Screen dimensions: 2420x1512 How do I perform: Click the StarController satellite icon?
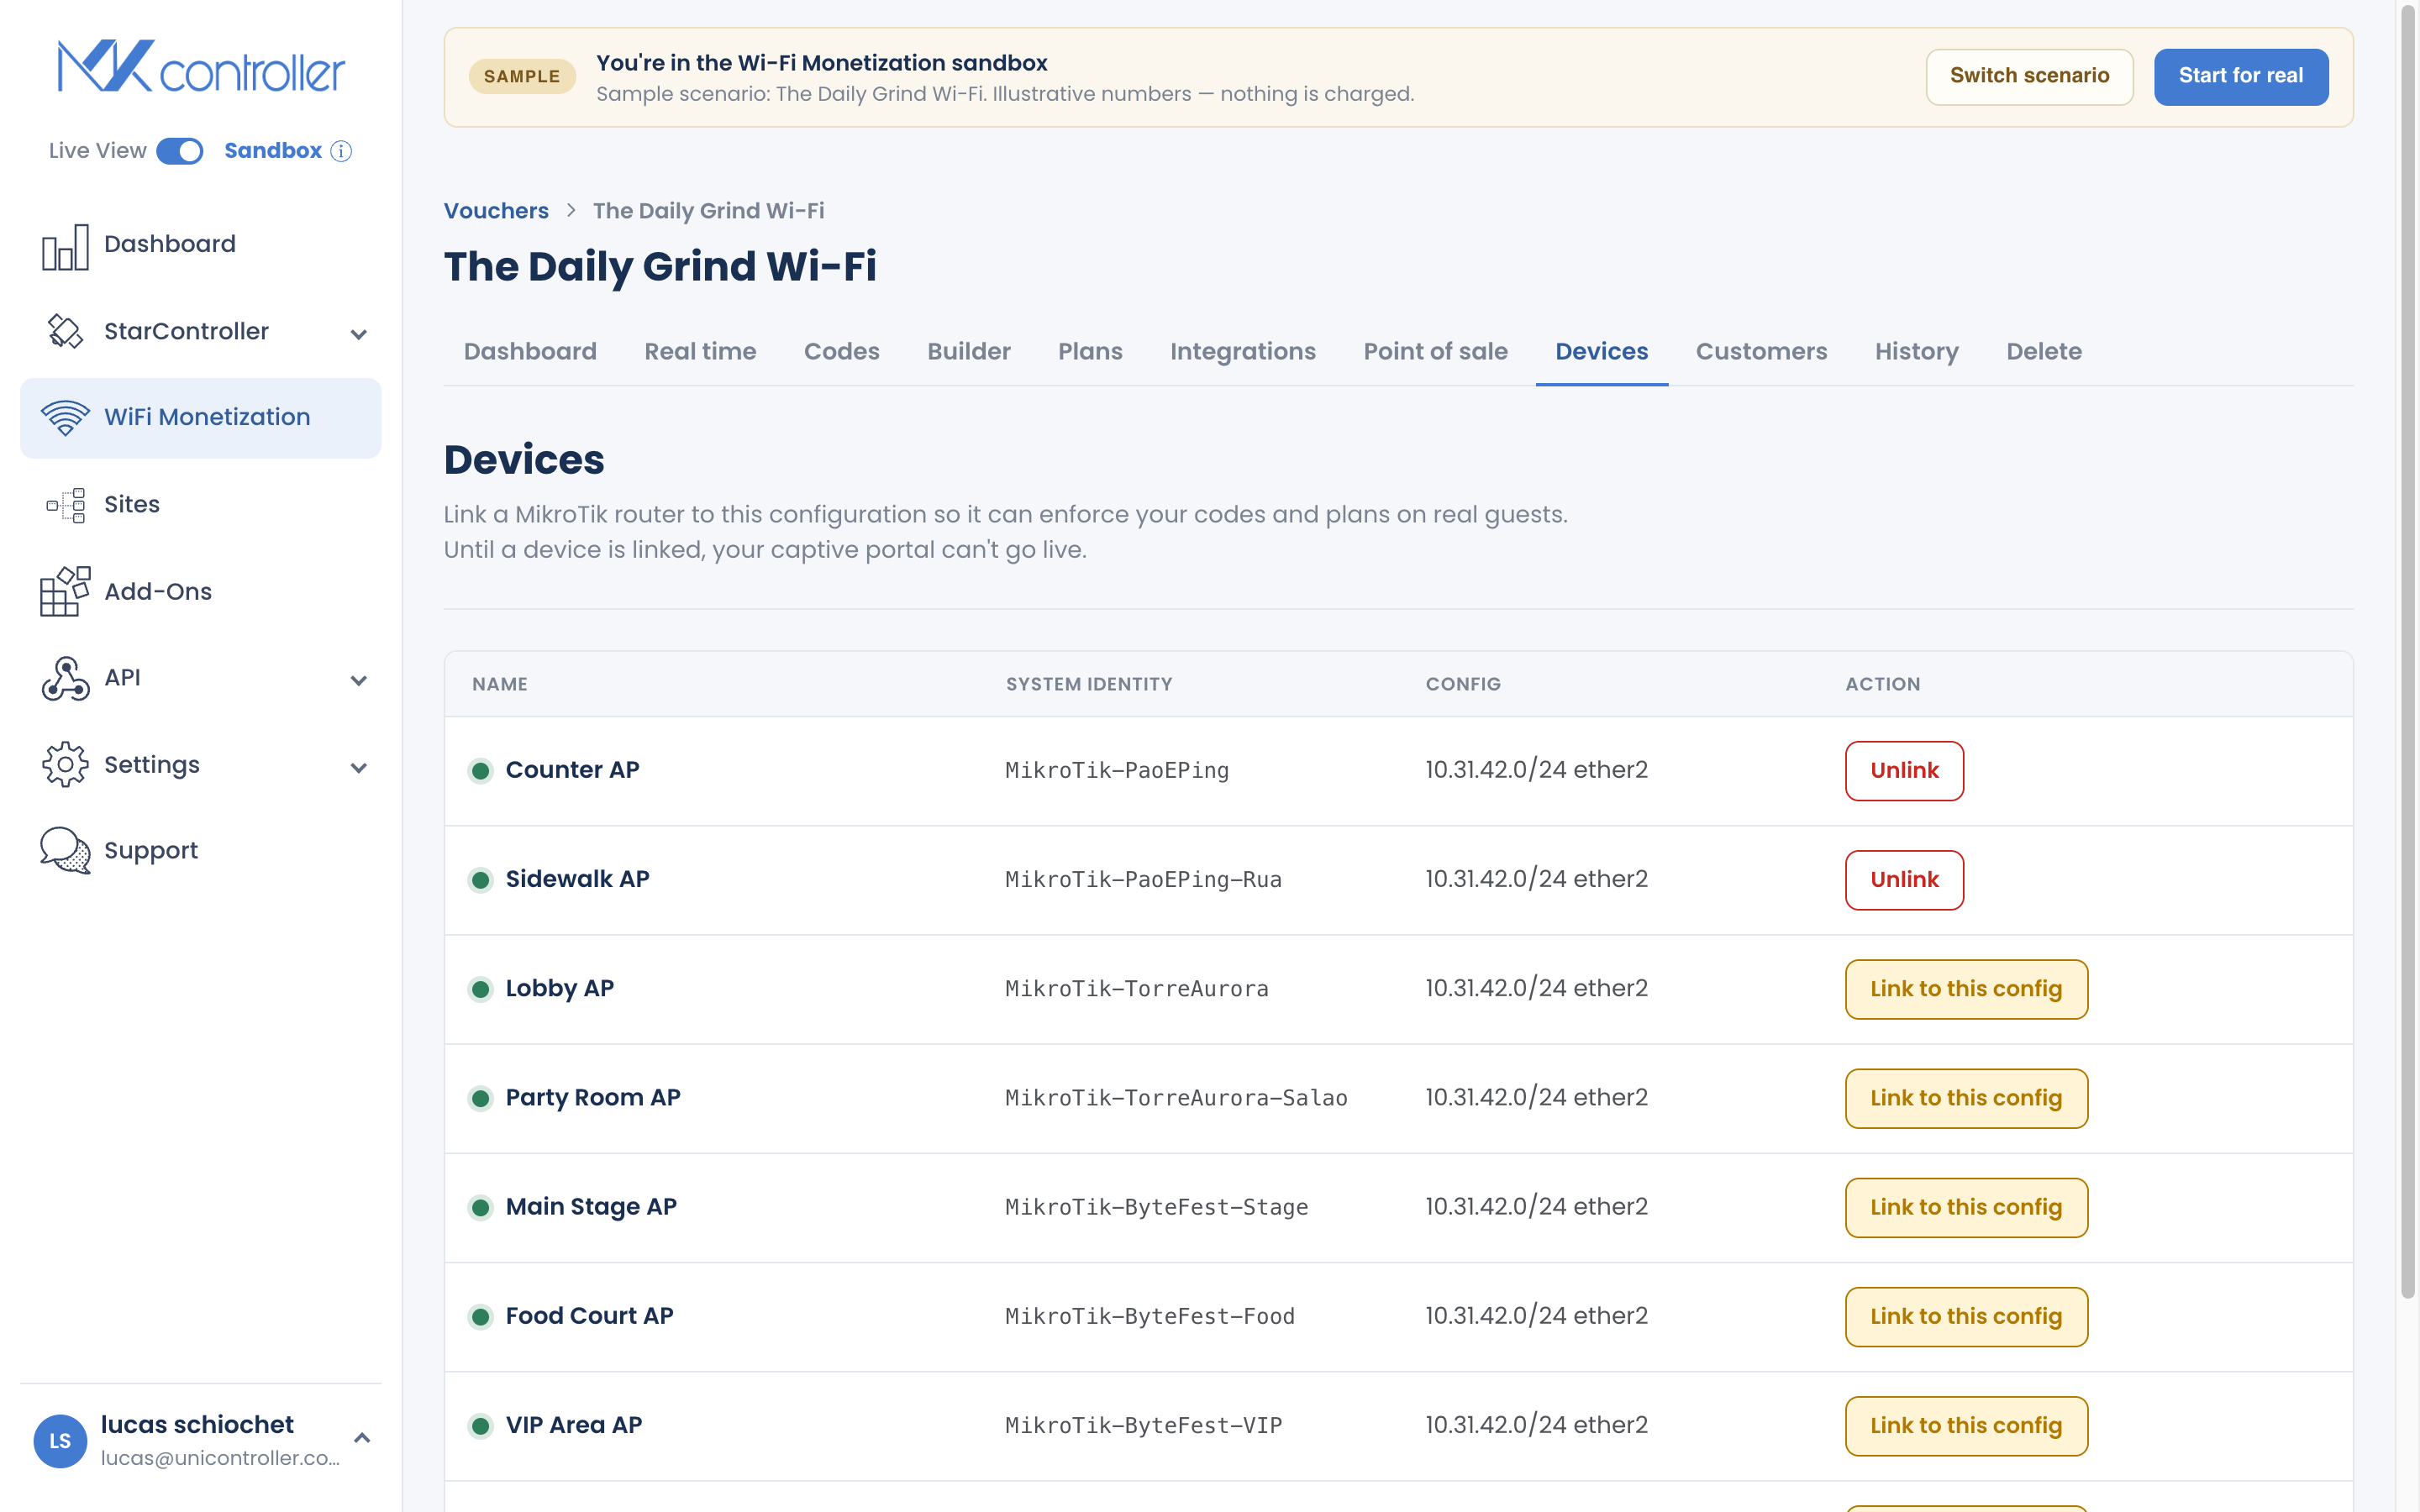(x=65, y=331)
